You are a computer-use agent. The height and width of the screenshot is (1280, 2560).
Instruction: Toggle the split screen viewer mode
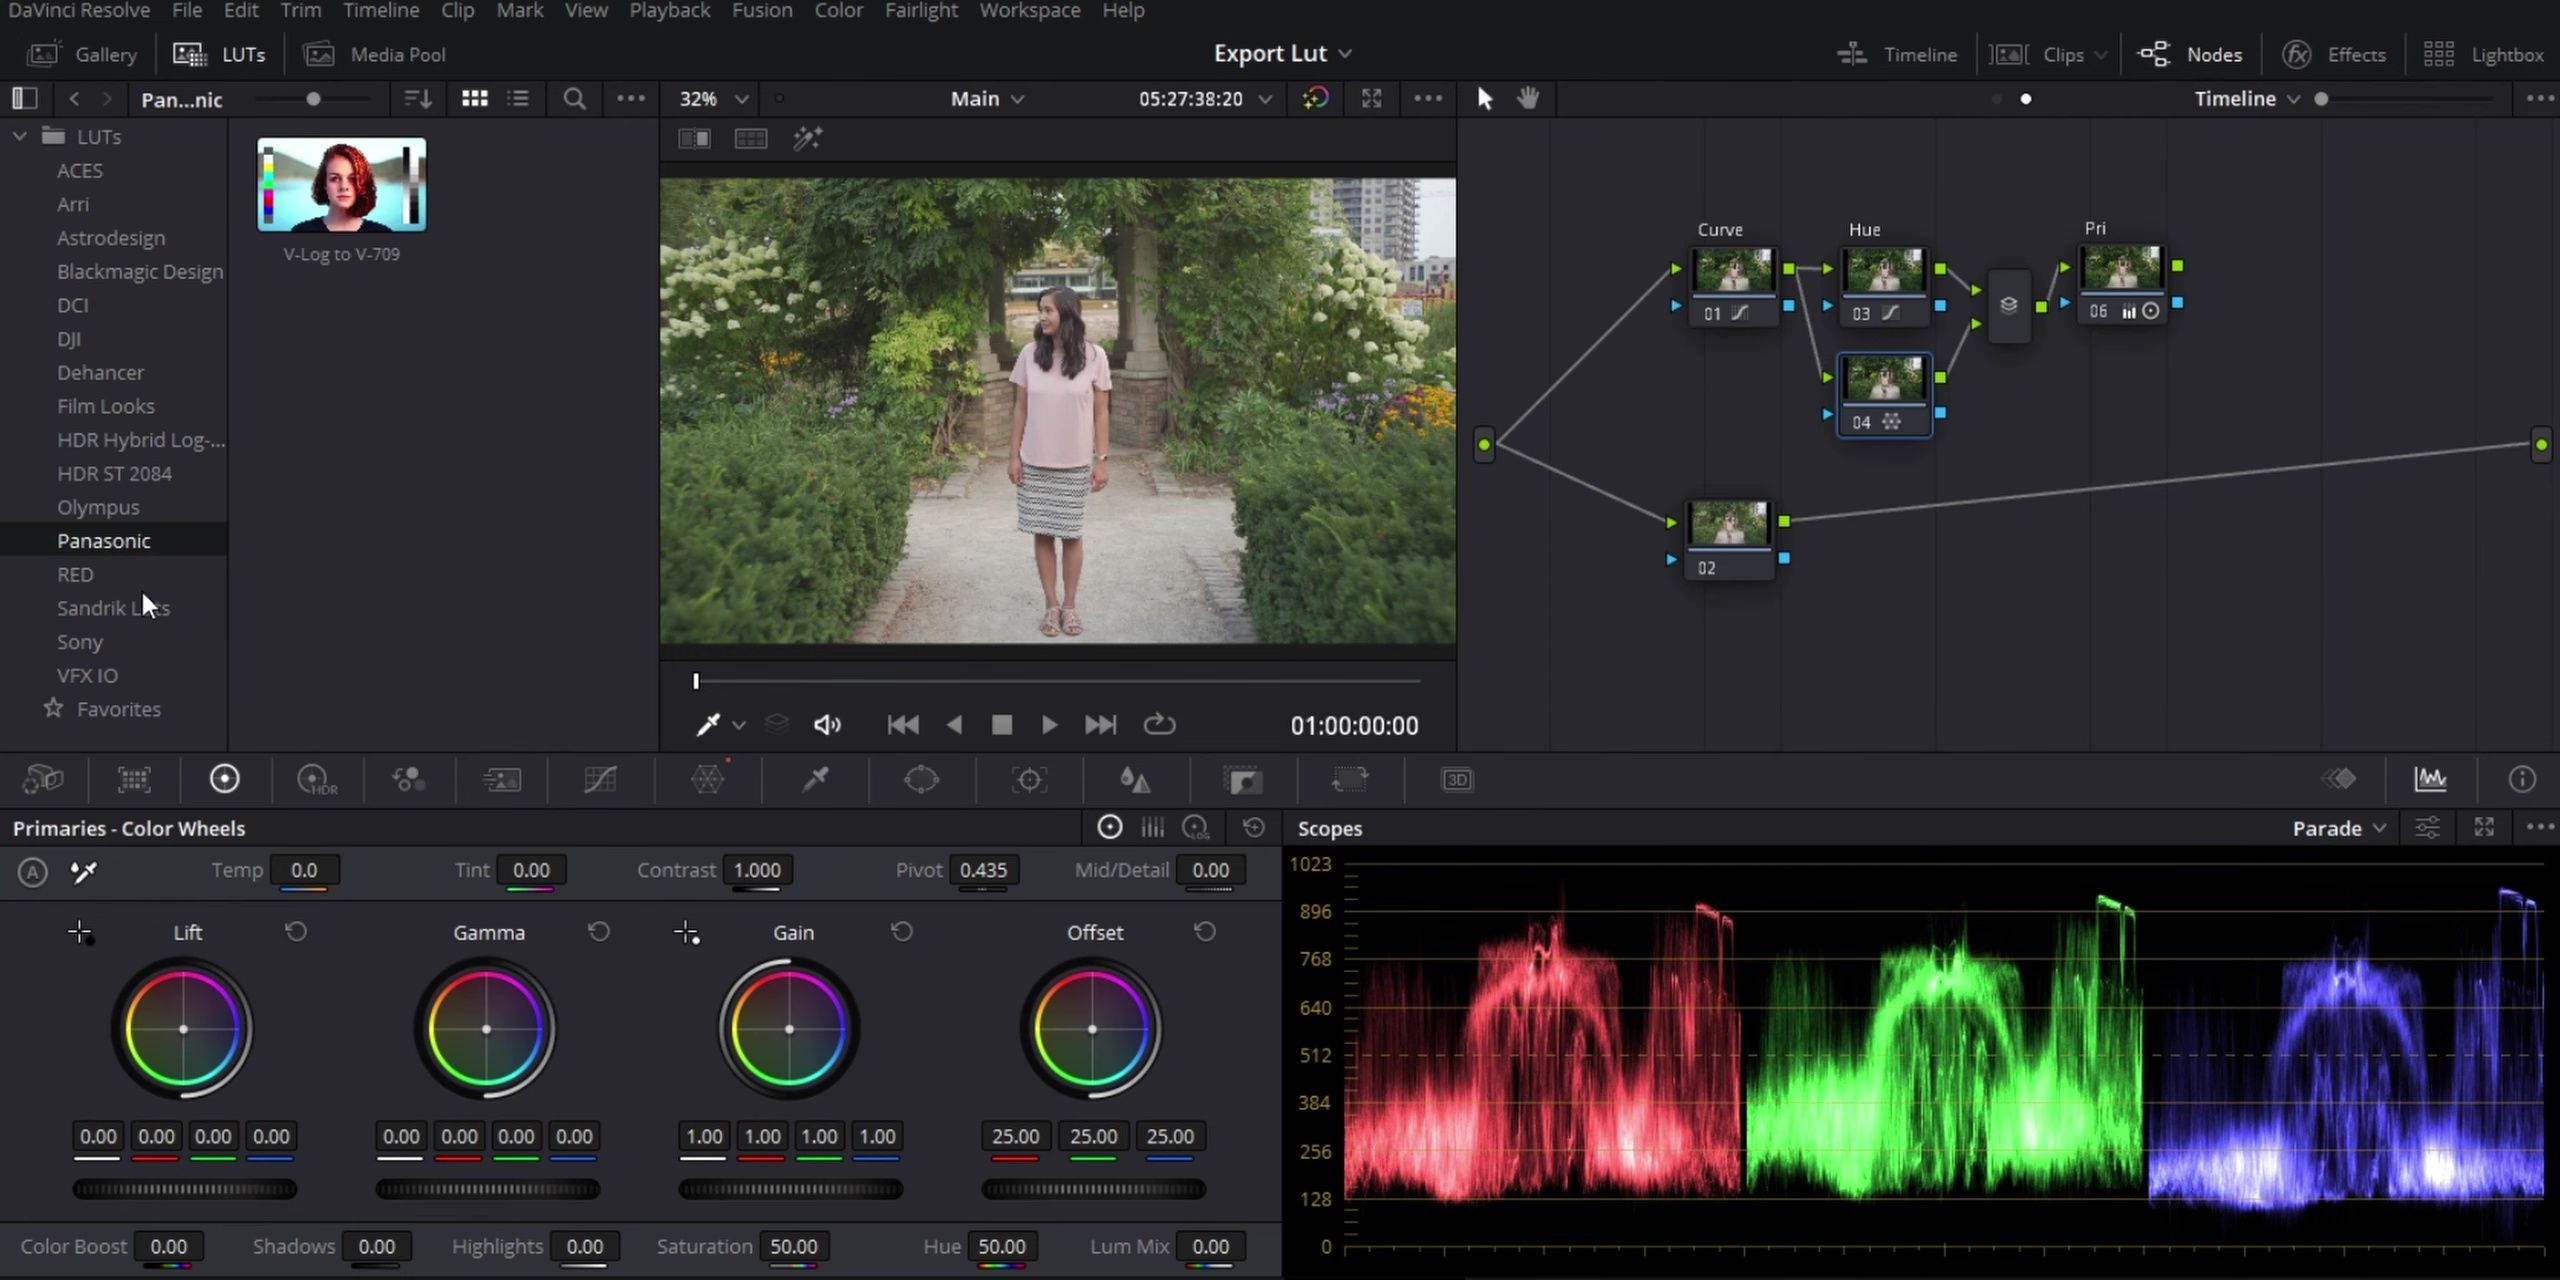coord(751,139)
